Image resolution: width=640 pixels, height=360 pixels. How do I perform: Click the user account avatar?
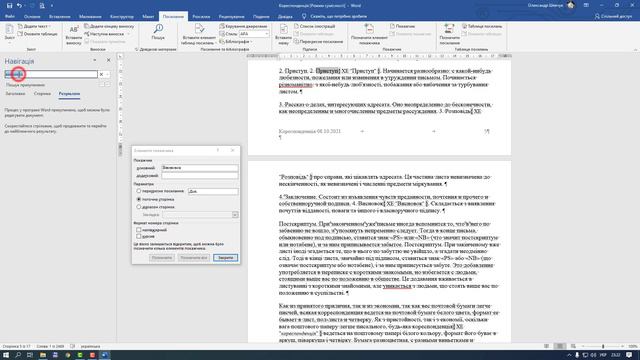pos(571,5)
